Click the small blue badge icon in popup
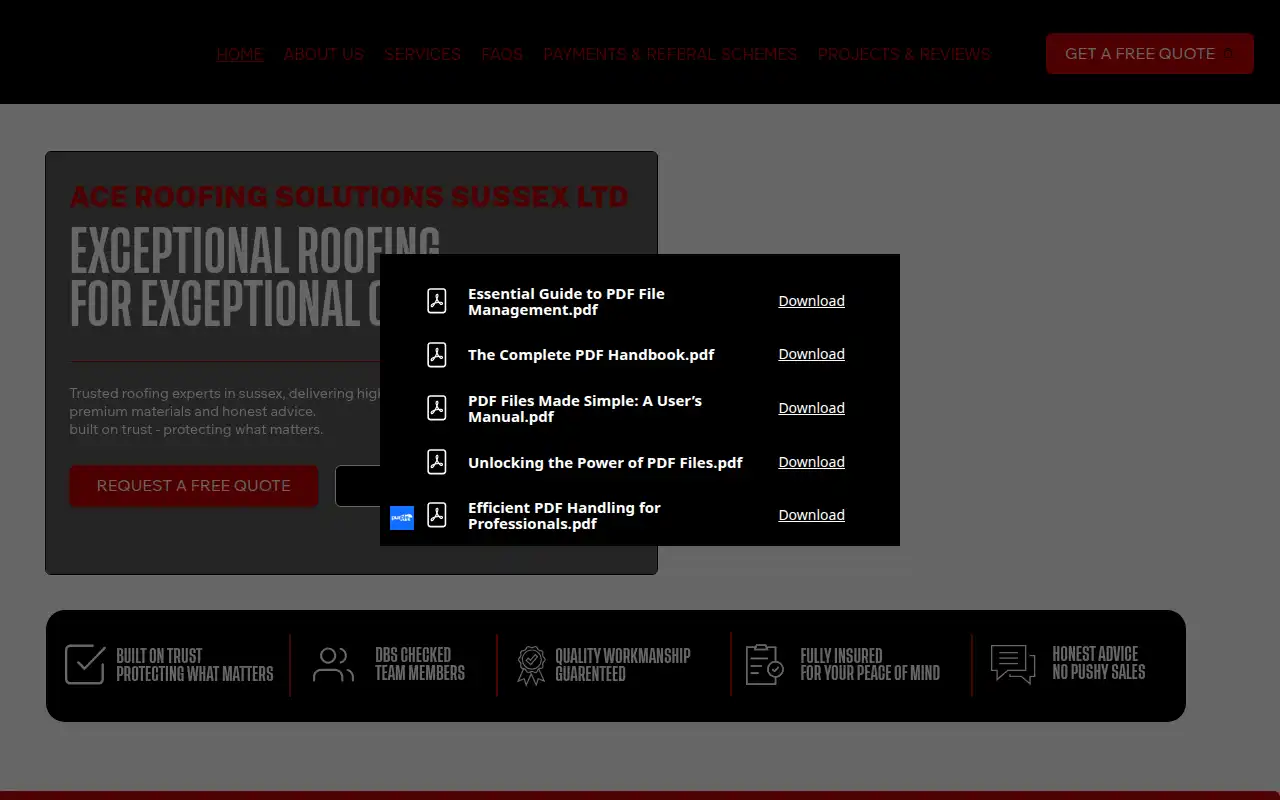 (402, 518)
